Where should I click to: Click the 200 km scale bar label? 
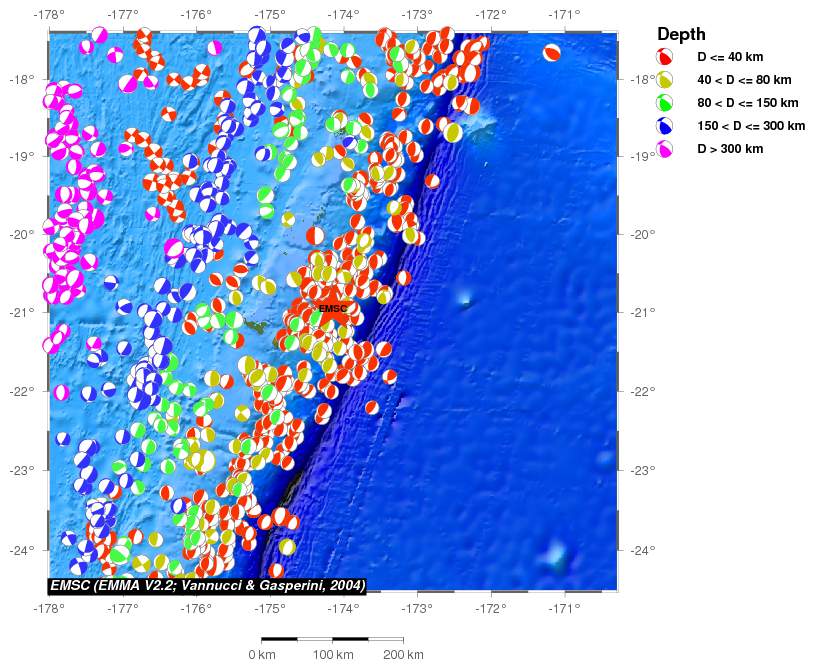pyautogui.click(x=403, y=655)
